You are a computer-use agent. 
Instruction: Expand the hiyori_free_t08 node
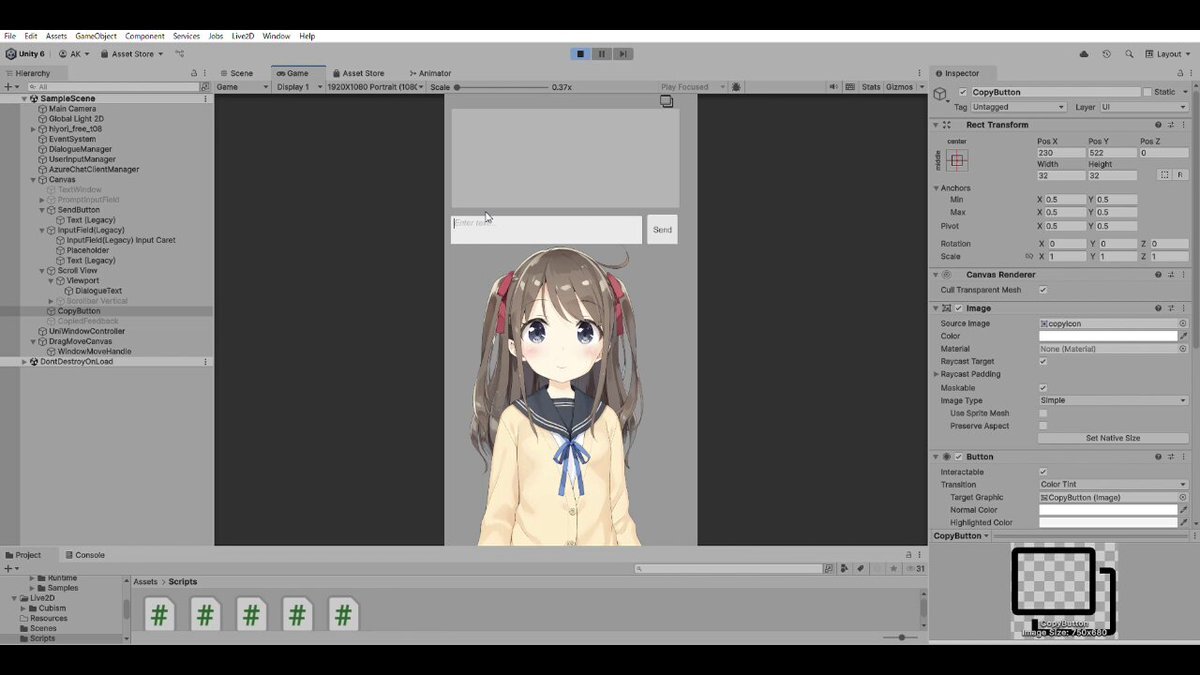pos(34,129)
